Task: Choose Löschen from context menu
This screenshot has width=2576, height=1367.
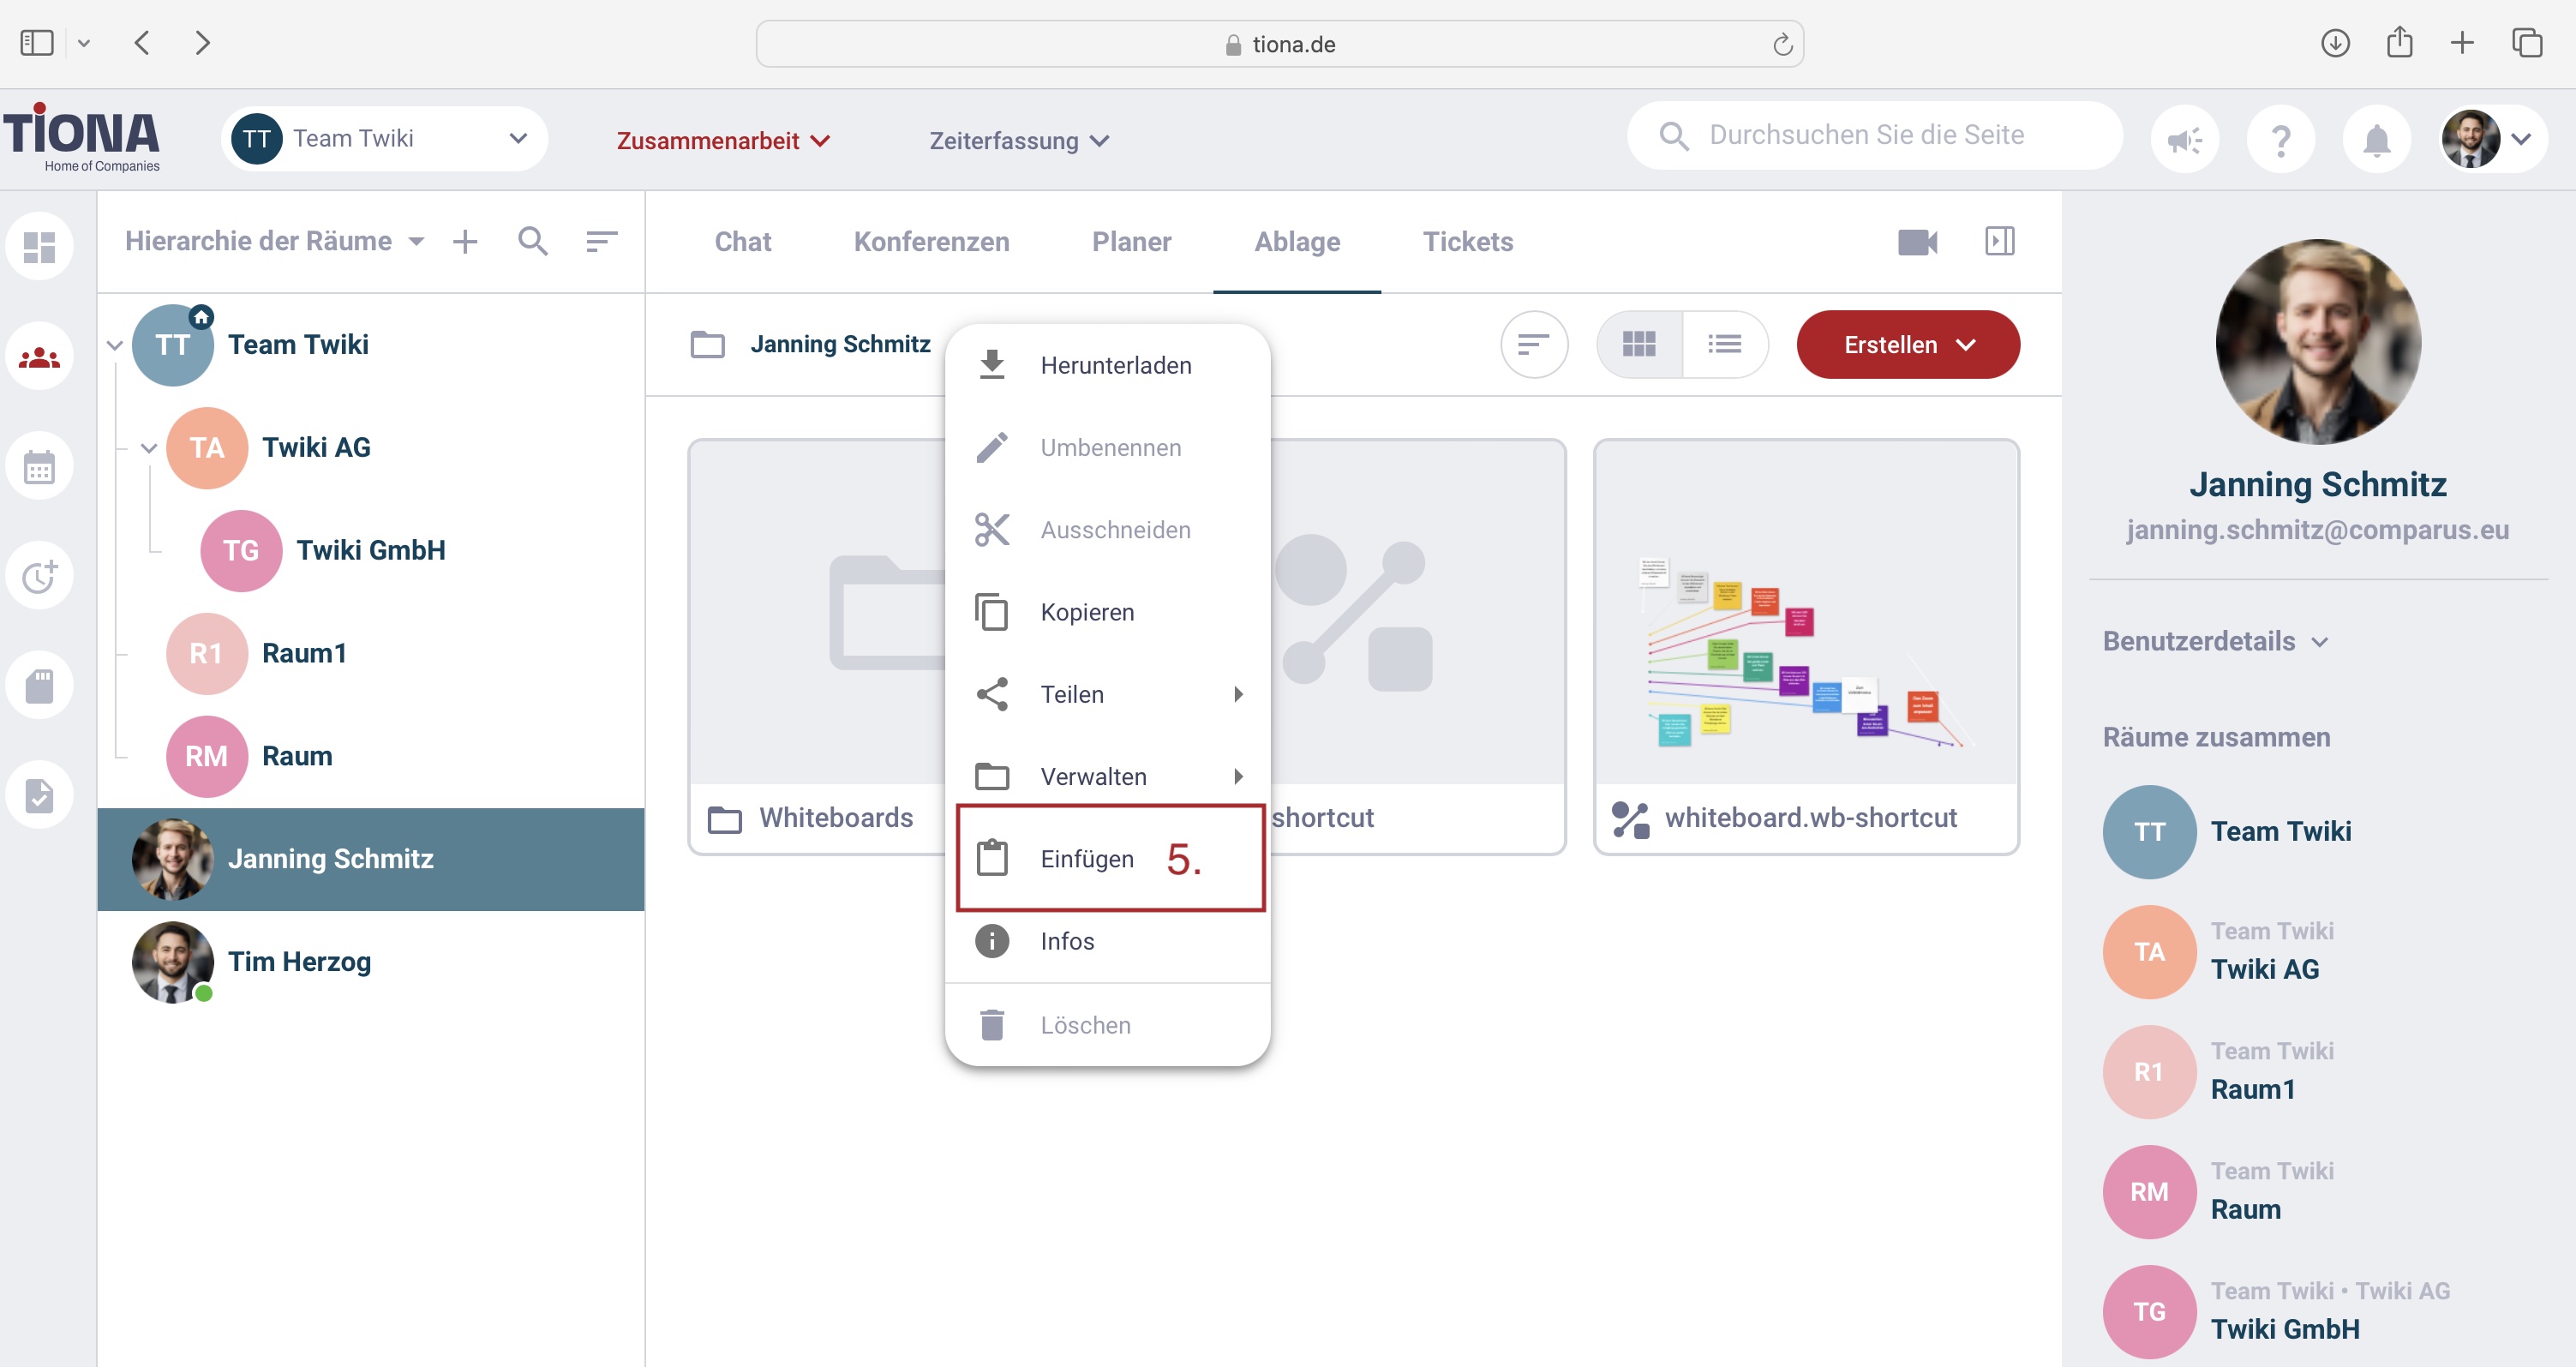Action: click(x=1107, y=1025)
